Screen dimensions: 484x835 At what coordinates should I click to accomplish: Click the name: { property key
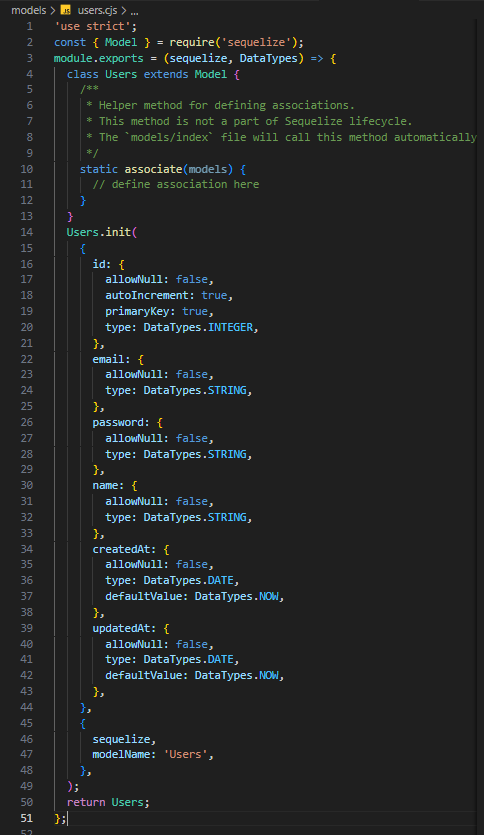click(x=115, y=486)
